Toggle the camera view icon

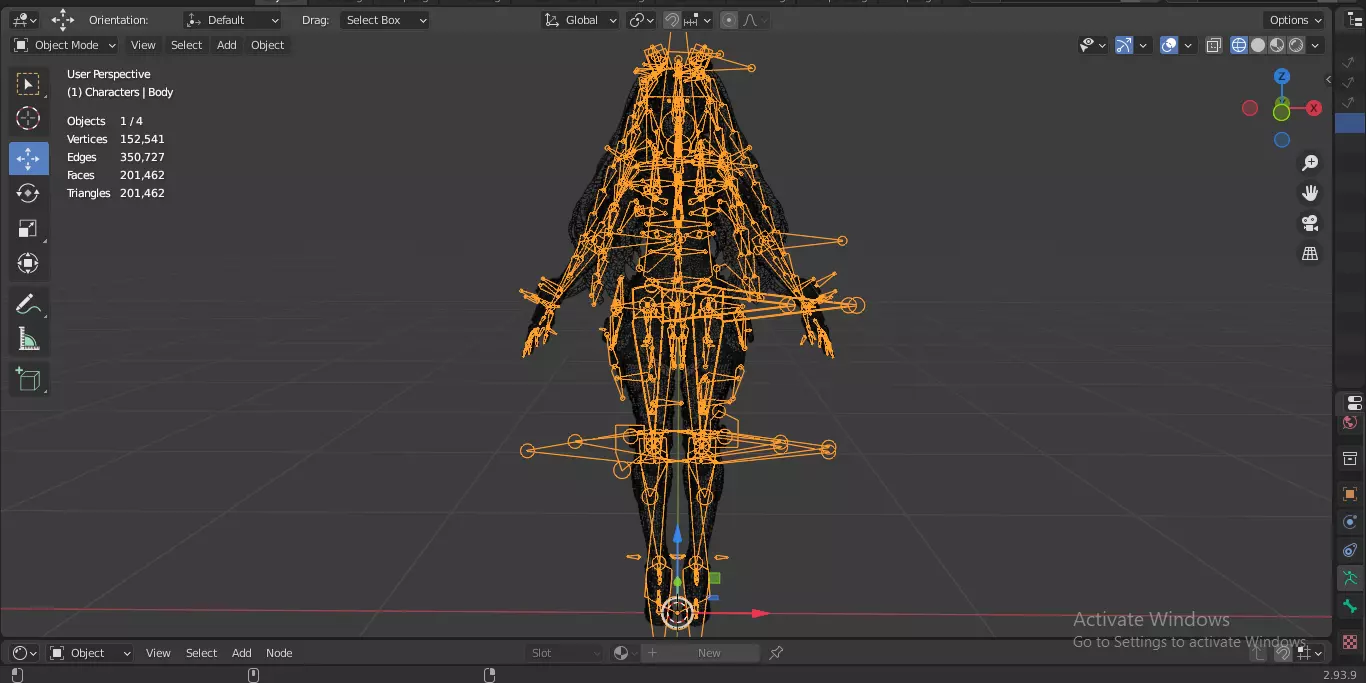[x=1310, y=223]
